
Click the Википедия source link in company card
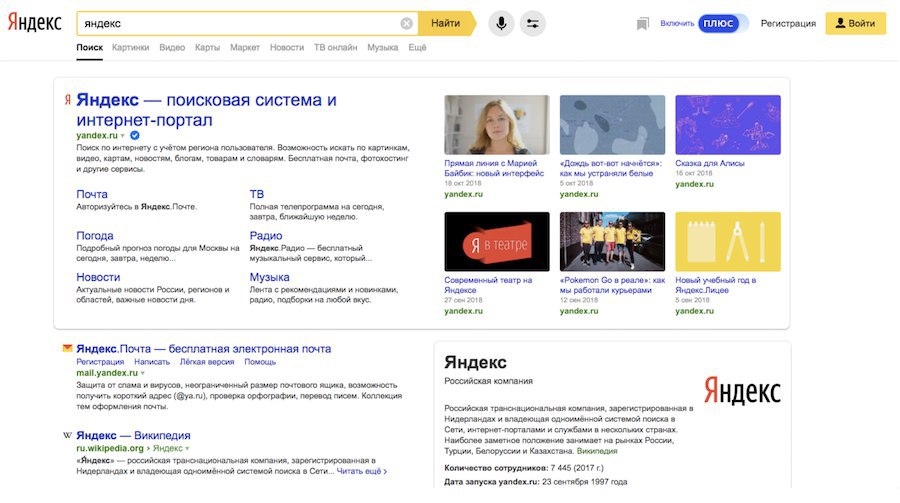click(x=597, y=451)
